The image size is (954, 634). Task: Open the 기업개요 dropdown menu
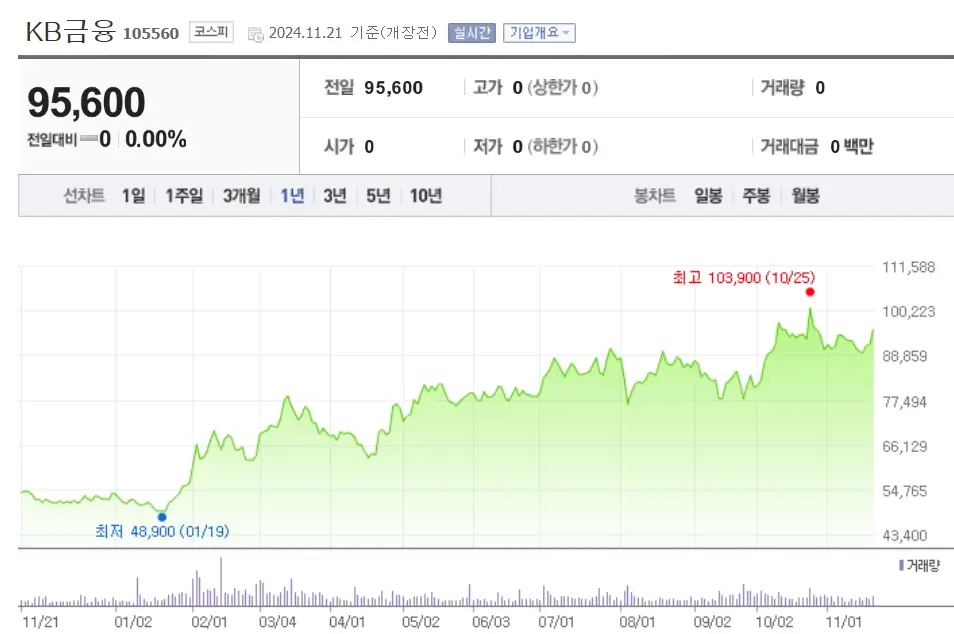pyautogui.click(x=537, y=32)
